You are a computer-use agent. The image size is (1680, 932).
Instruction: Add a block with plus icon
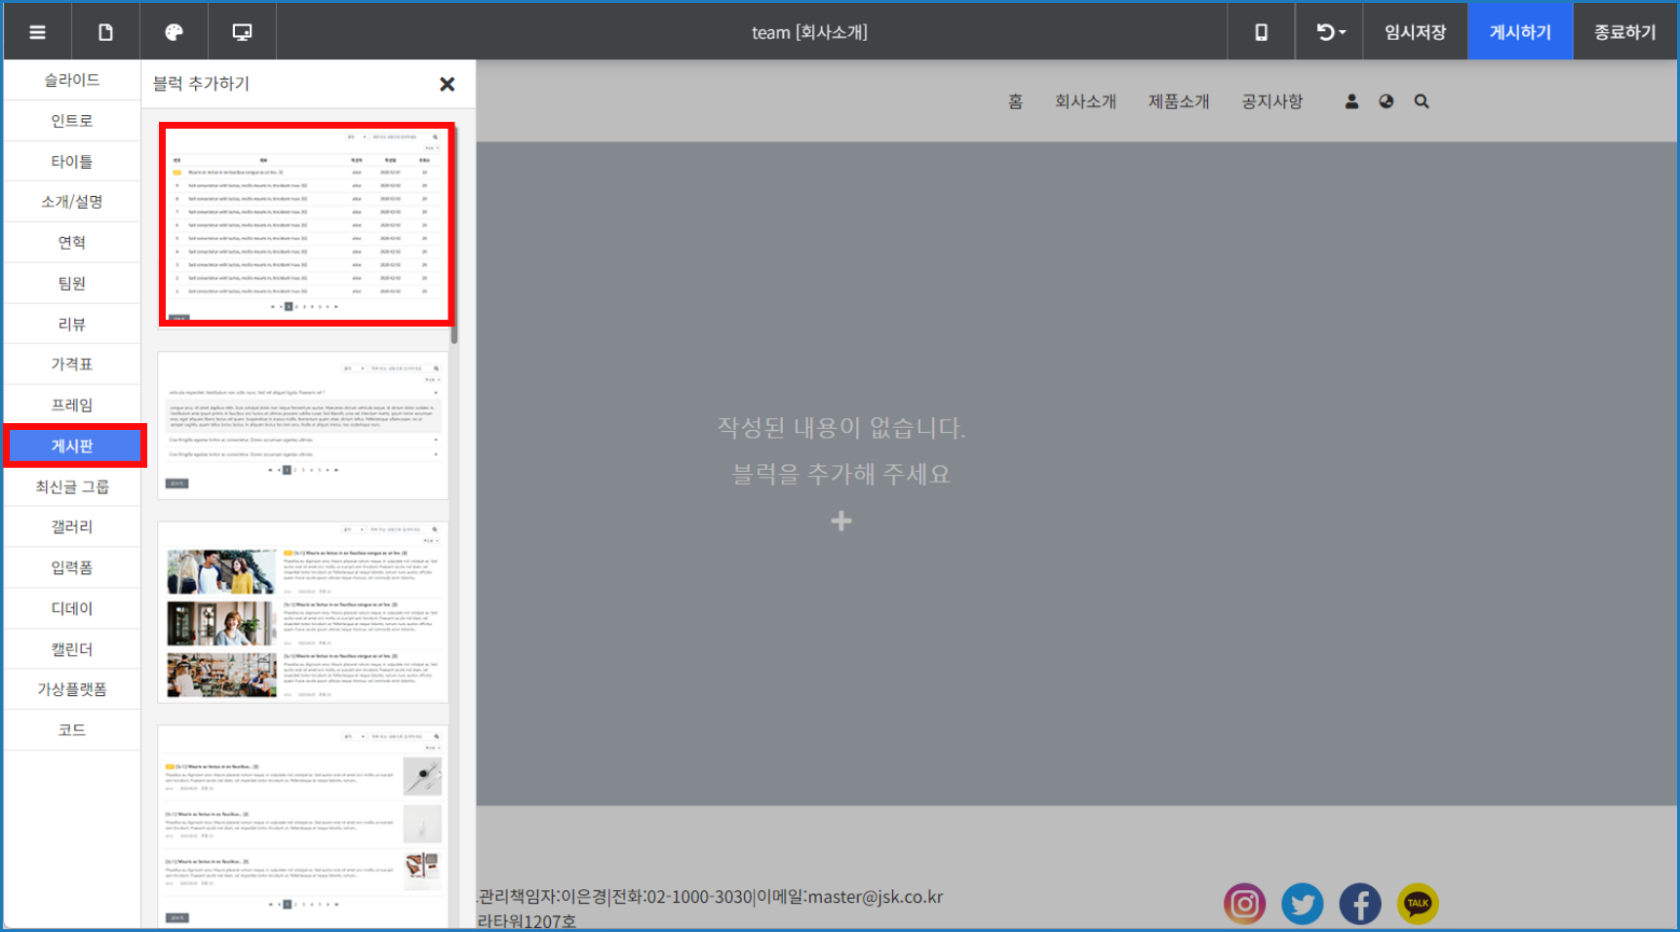841,521
